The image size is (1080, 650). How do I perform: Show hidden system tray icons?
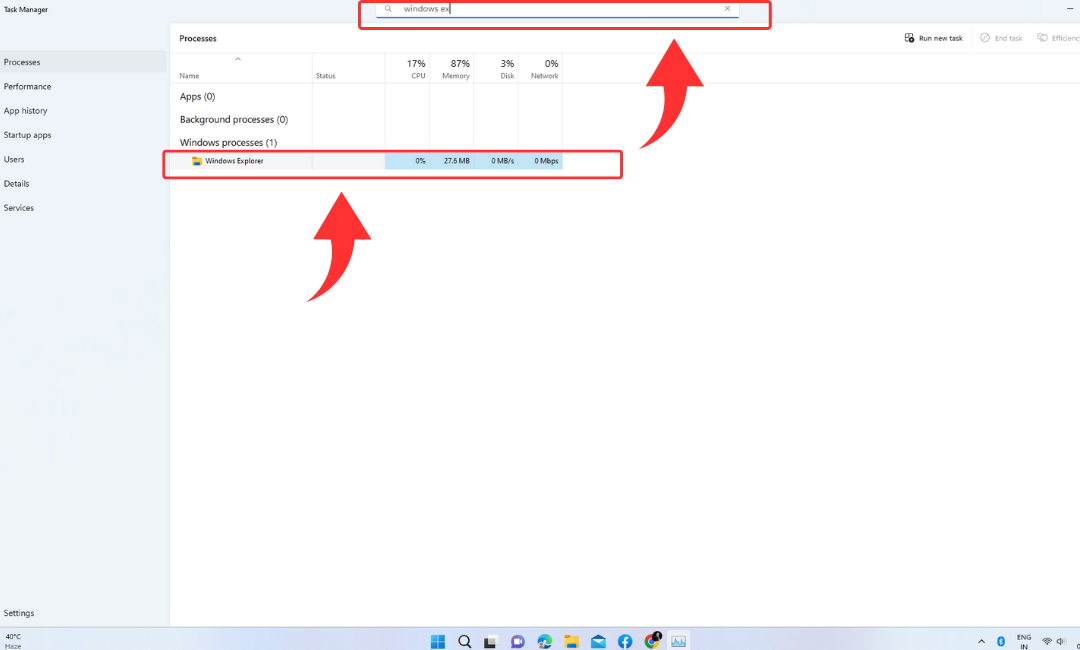pos(981,641)
